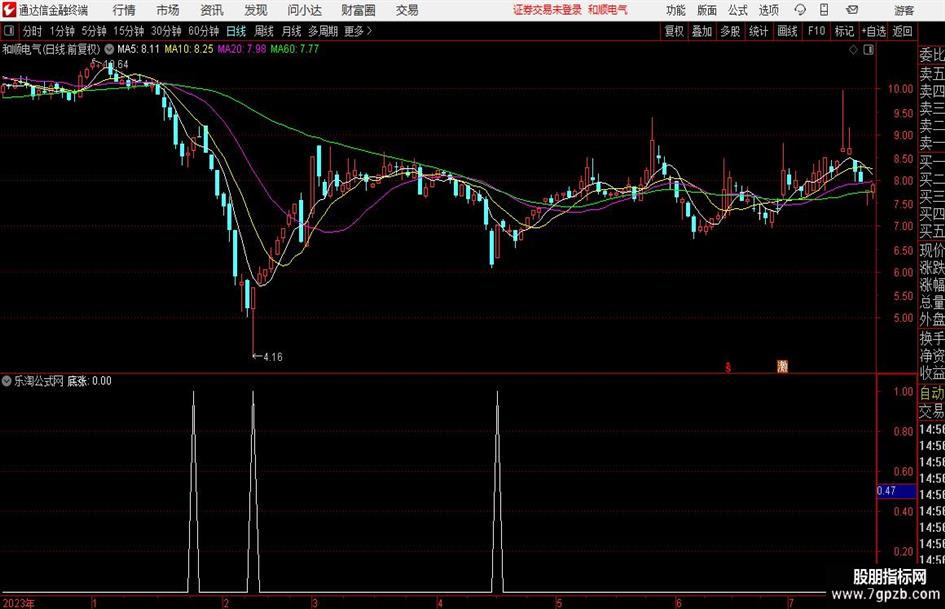Screen dimensions: 945x609
Task: Switch to 1分钟 period
Action: pyautogui.click(x=62, y=31)
